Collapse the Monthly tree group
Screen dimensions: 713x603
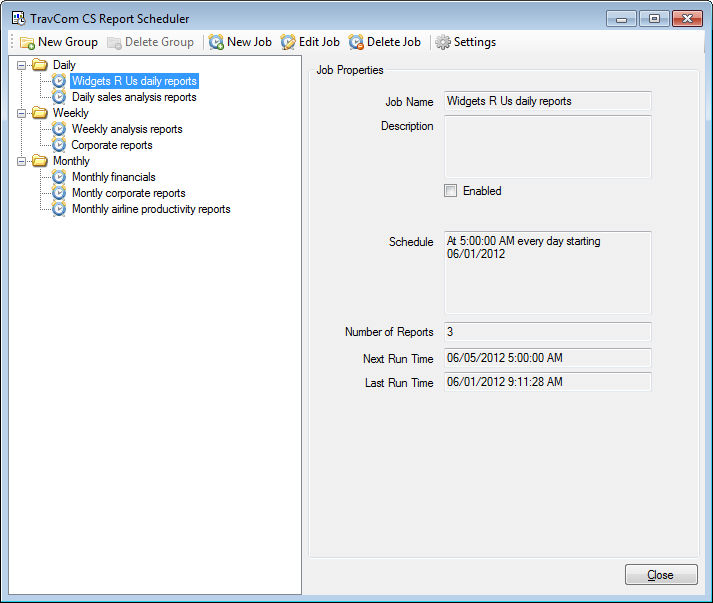point(22,161)
